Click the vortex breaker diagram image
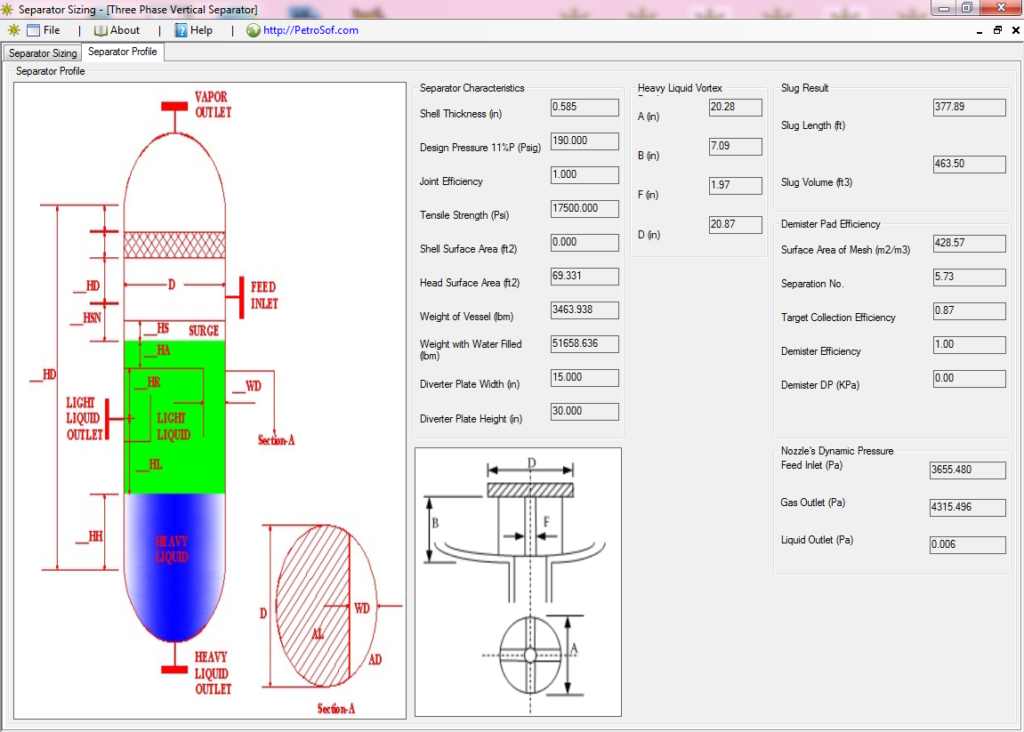This screenshot has width=1024, height=732. tap(517, 580)
